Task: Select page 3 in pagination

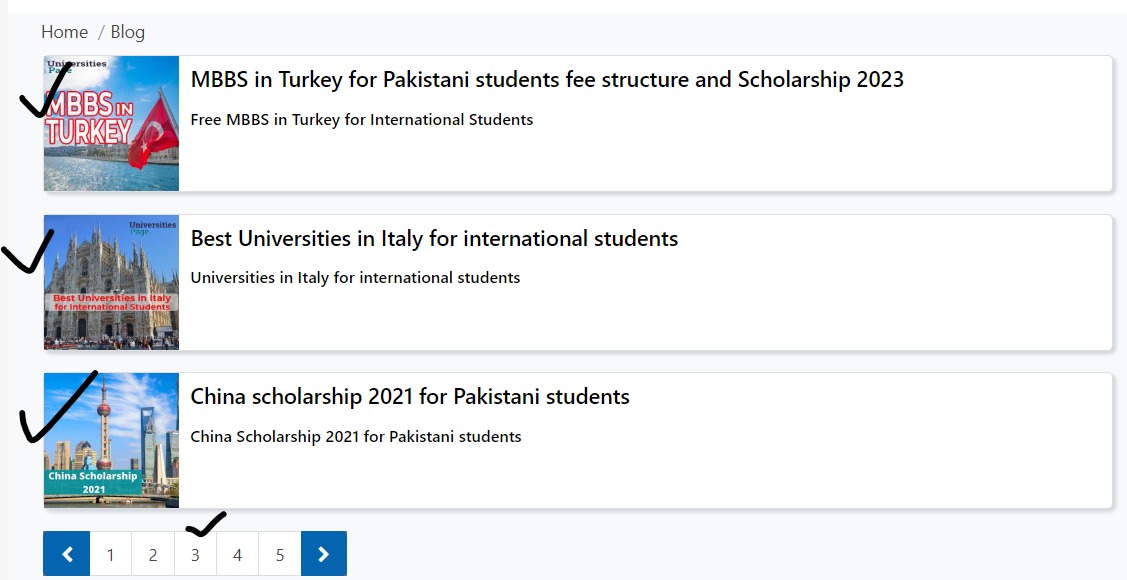Action: pyautogui.click(x=195, y=554)
